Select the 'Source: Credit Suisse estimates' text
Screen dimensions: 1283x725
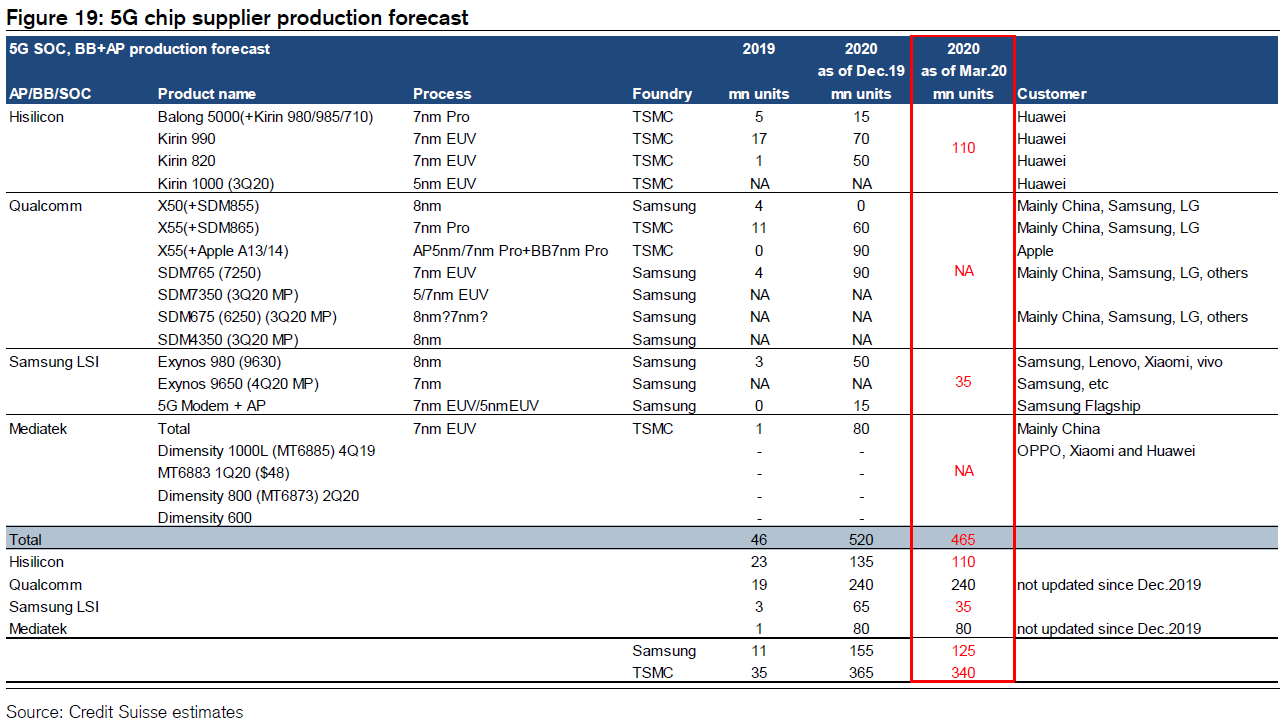(x=125, y=712)
